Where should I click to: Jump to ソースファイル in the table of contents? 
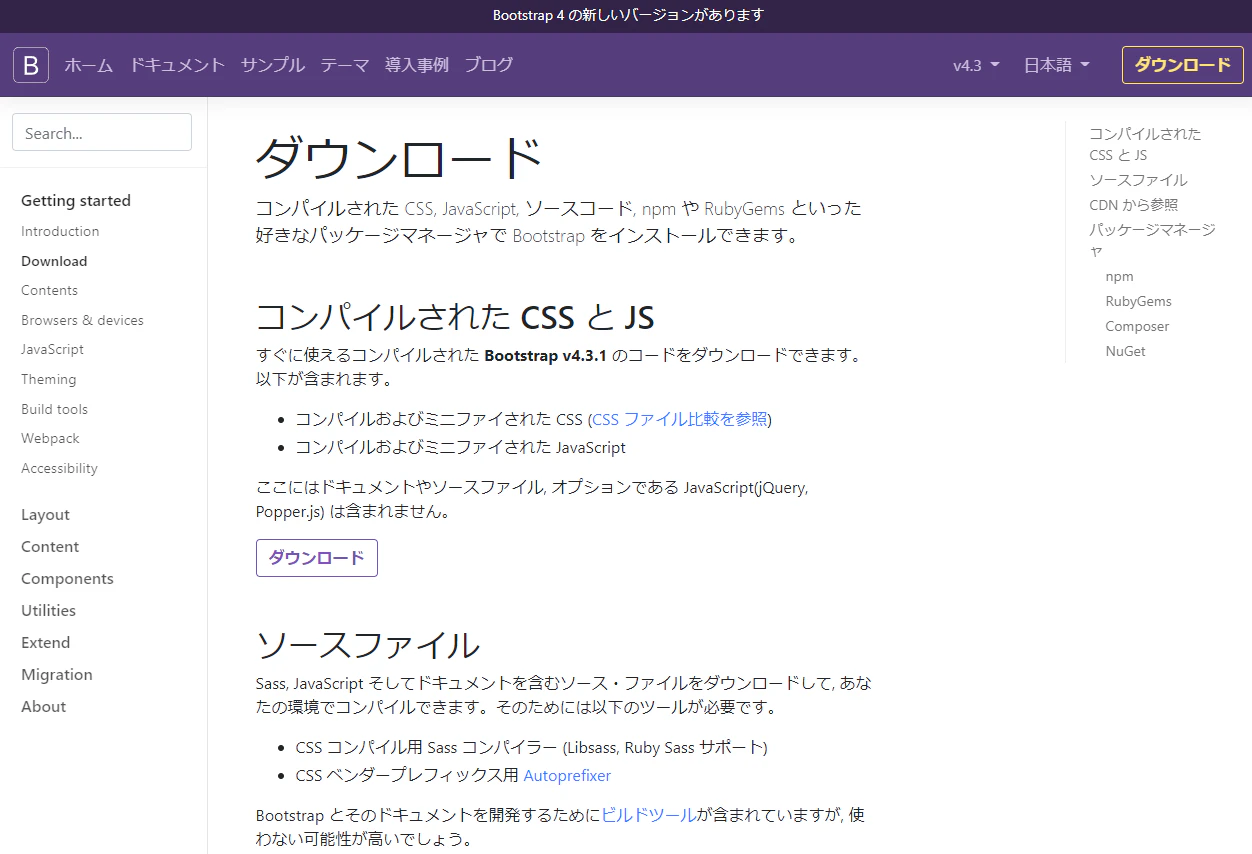point(1138,180)
